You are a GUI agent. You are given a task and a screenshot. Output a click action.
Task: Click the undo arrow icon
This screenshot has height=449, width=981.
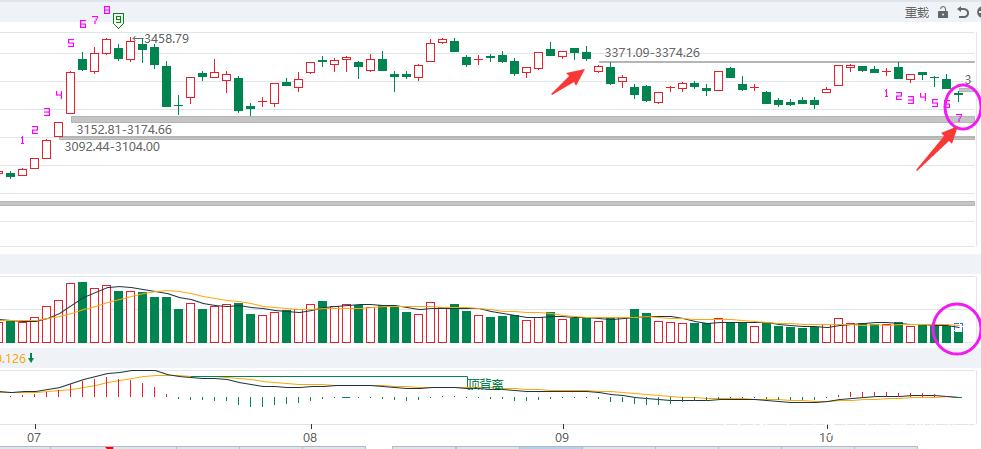(x=962, y=12)
